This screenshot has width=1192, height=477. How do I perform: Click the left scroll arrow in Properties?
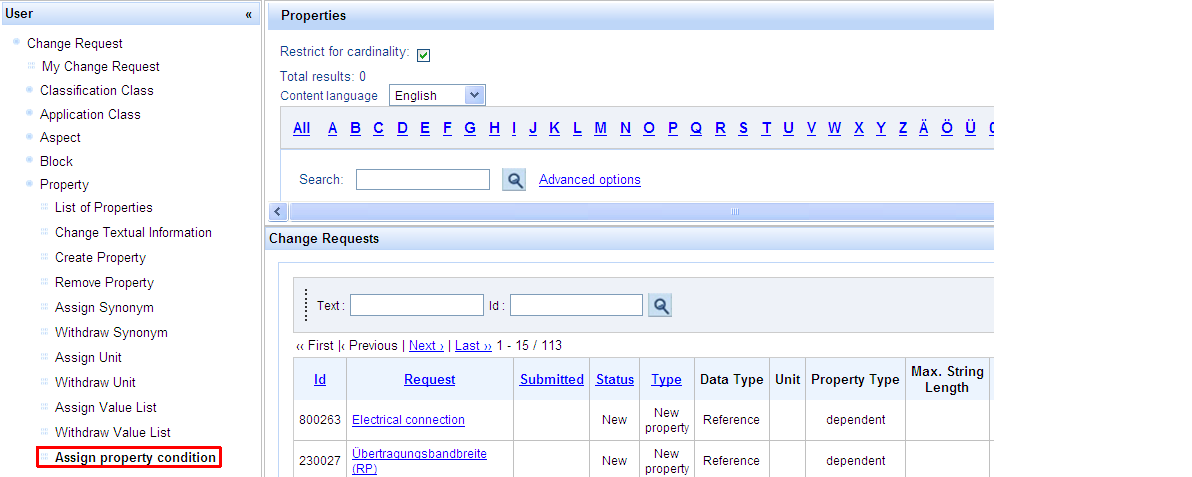(x=278, y=212)
